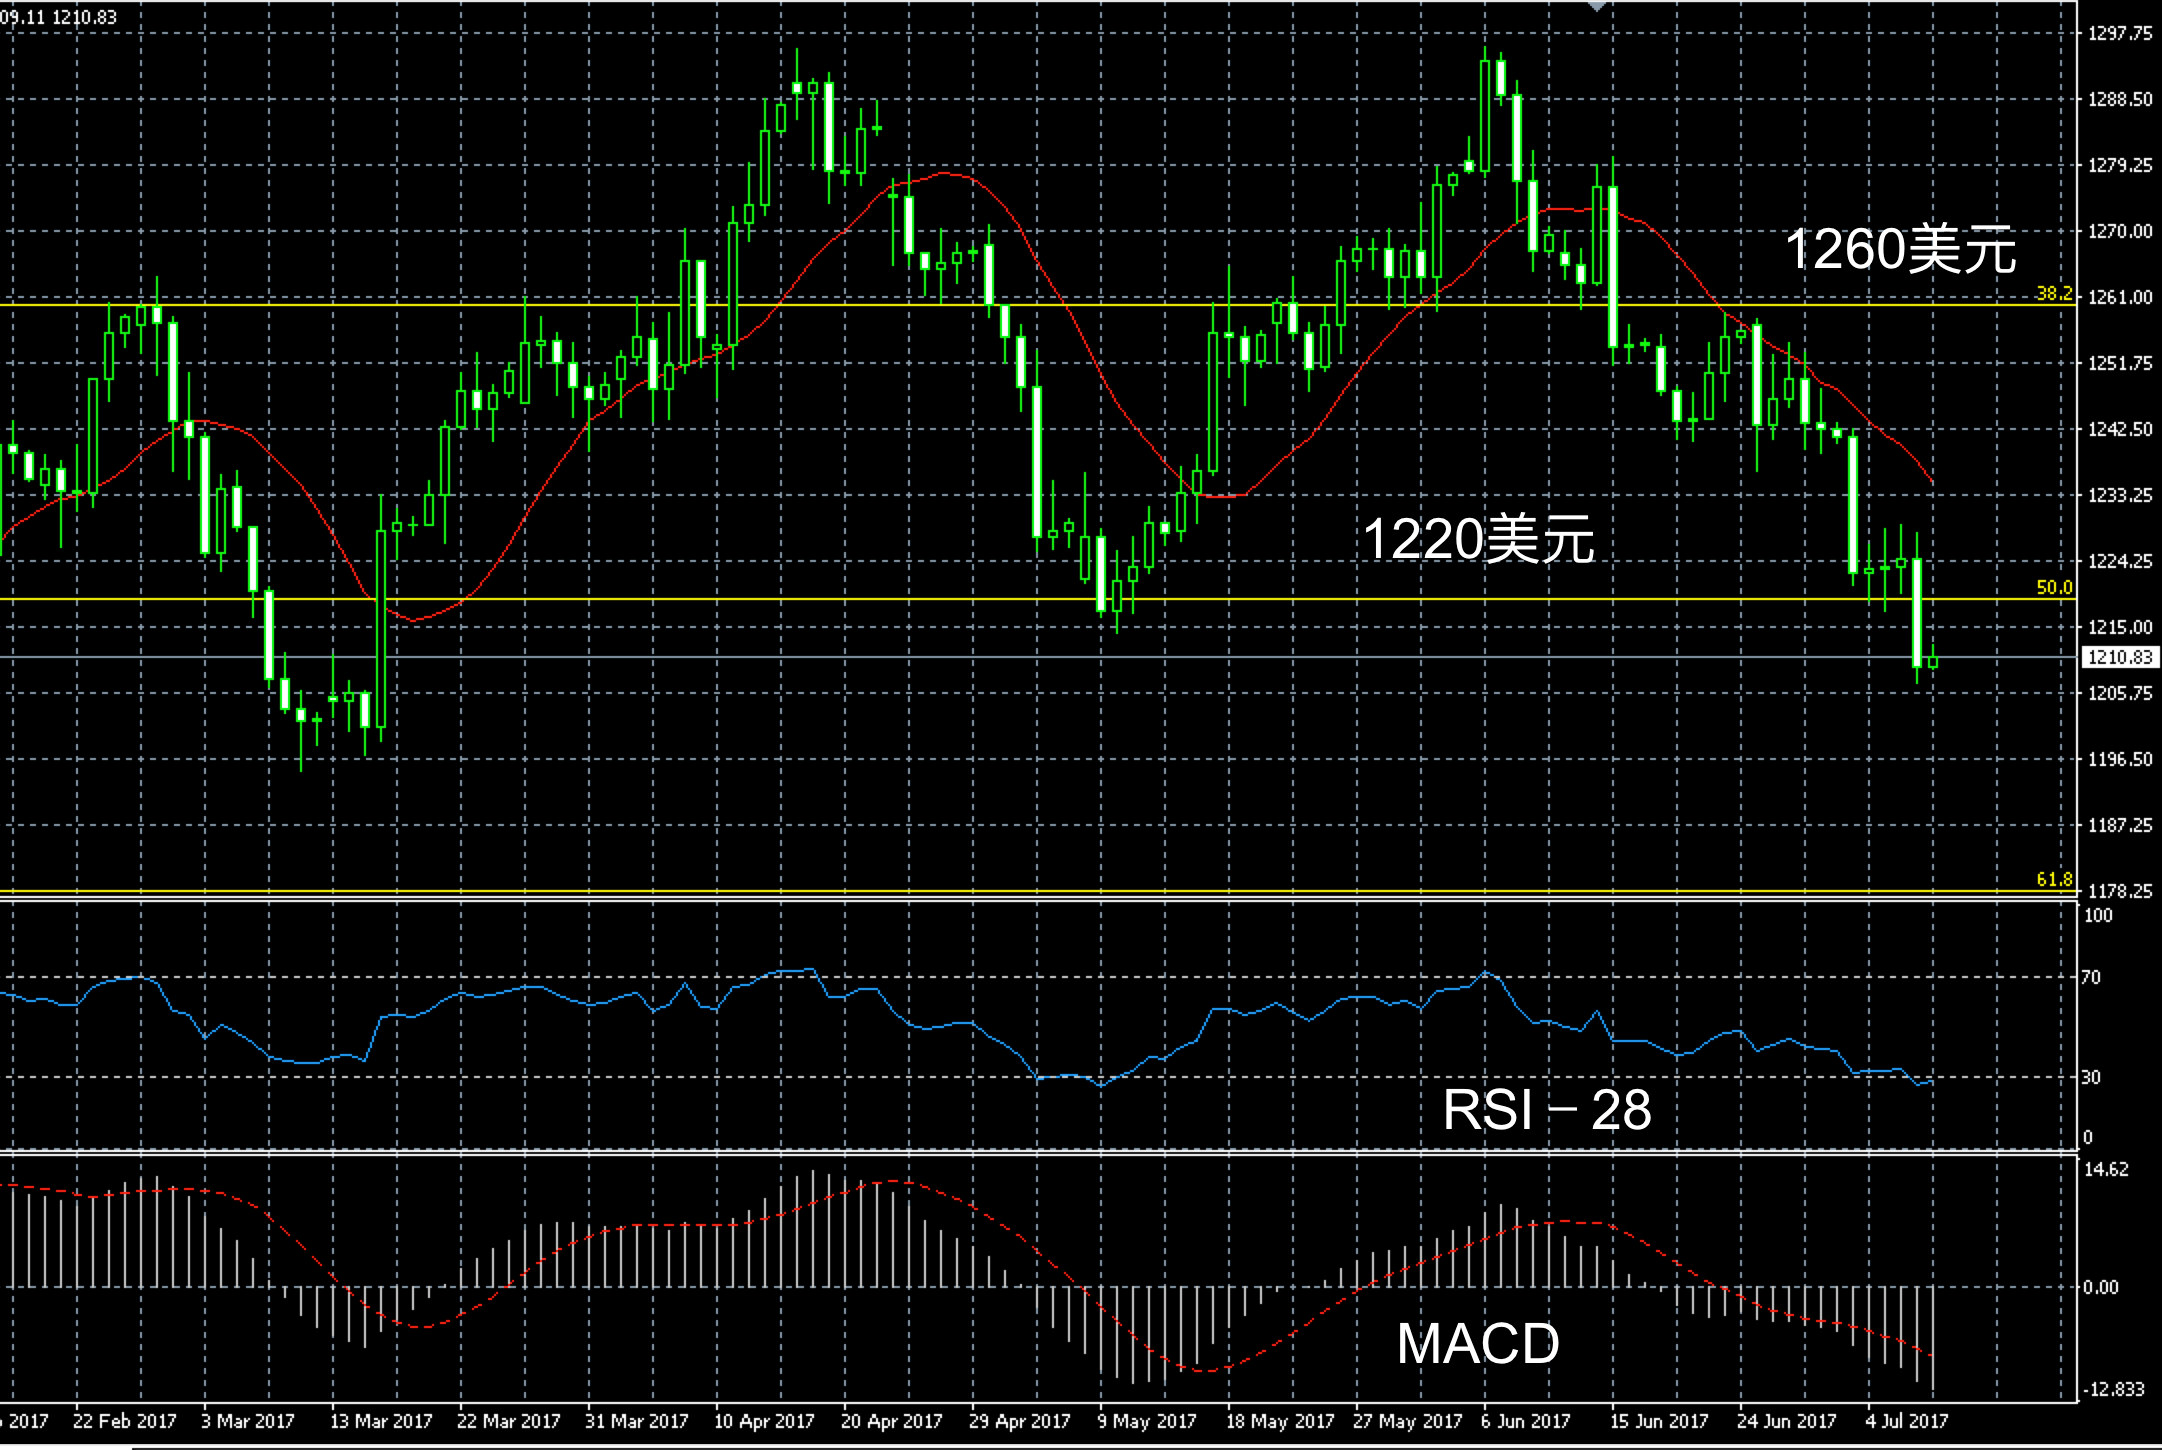Click the RSI 100 scale label
This screenshot has width=2162, height=1450.
pos(2097,916)
